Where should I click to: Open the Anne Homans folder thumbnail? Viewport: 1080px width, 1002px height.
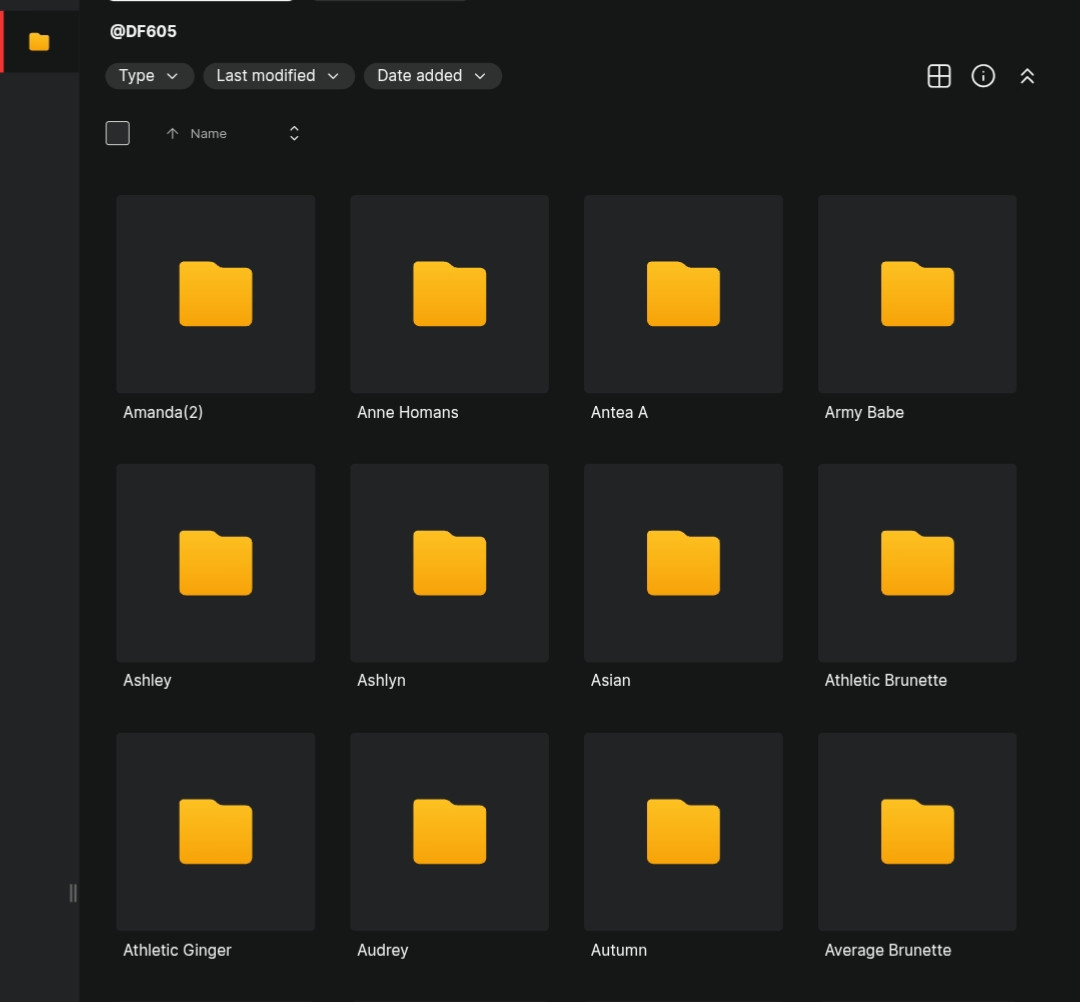[450, 294]
